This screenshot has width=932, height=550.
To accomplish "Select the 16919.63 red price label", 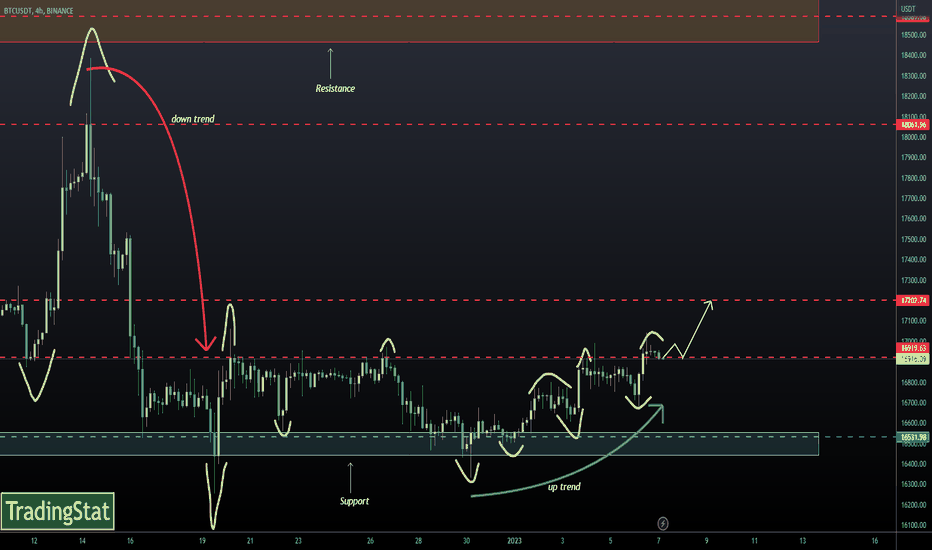I will point(914,348).
